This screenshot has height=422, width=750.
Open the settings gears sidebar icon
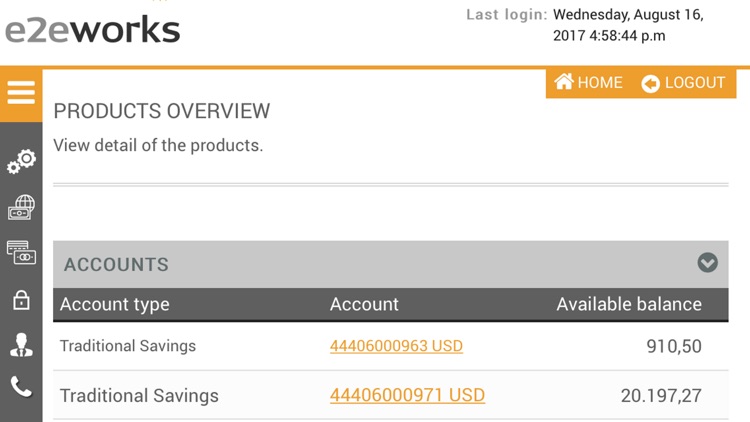point(22,162)
